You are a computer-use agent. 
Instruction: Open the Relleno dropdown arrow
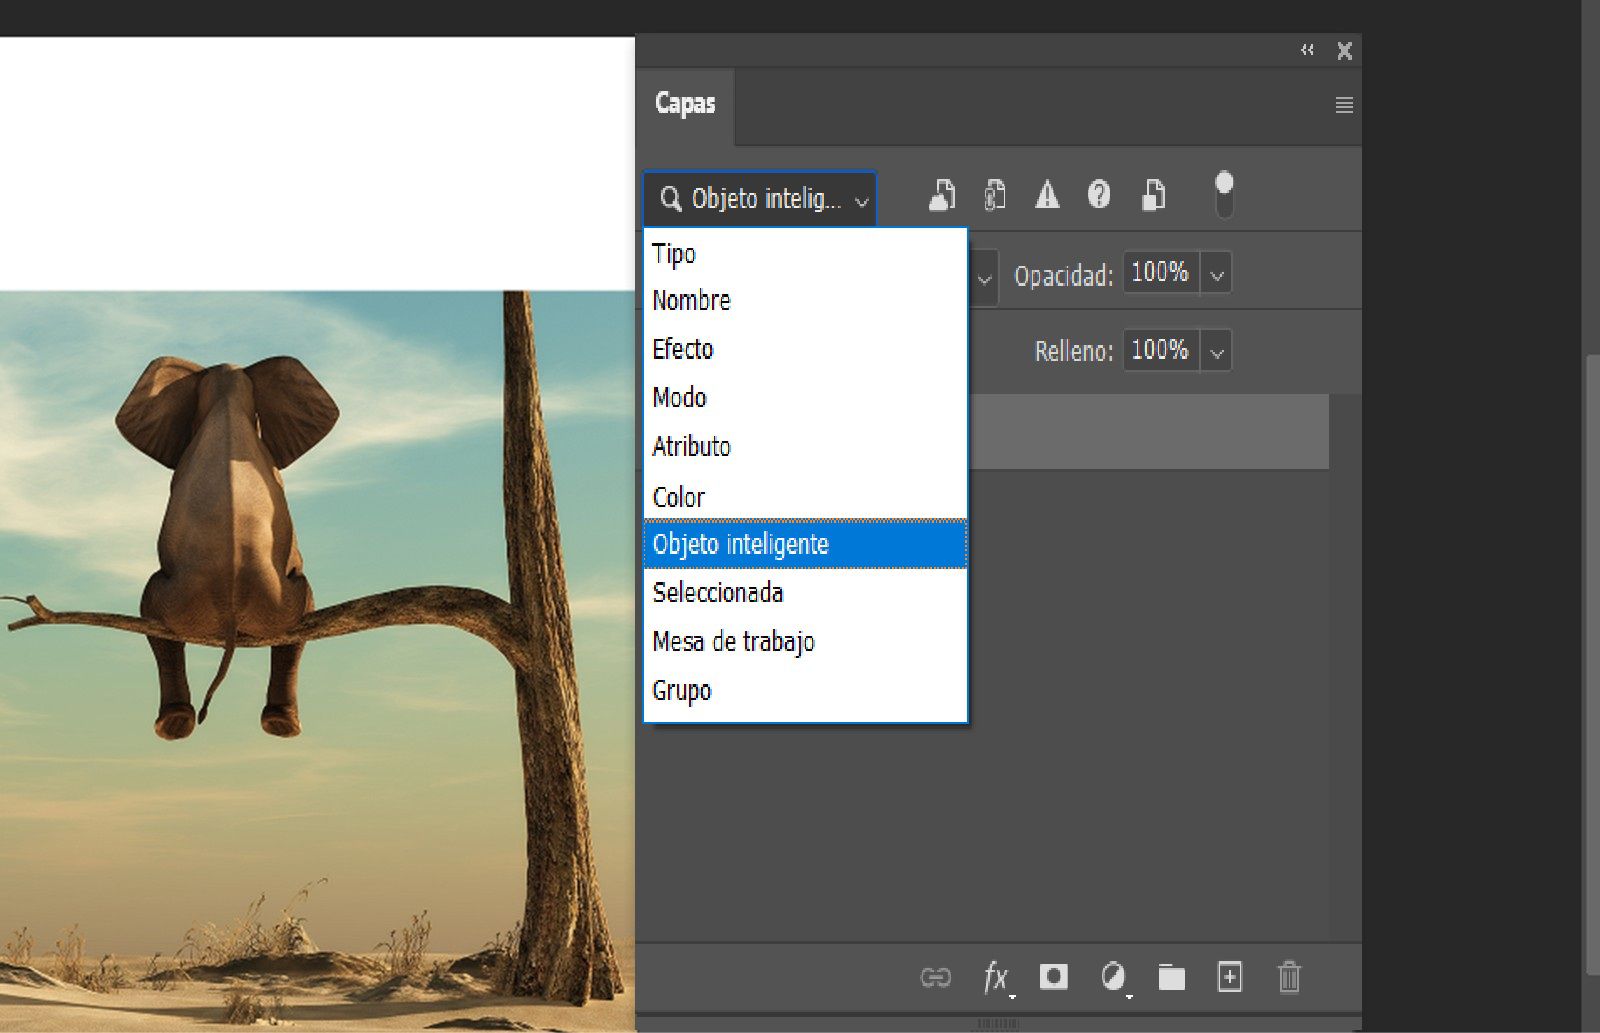click(1216, 350)
